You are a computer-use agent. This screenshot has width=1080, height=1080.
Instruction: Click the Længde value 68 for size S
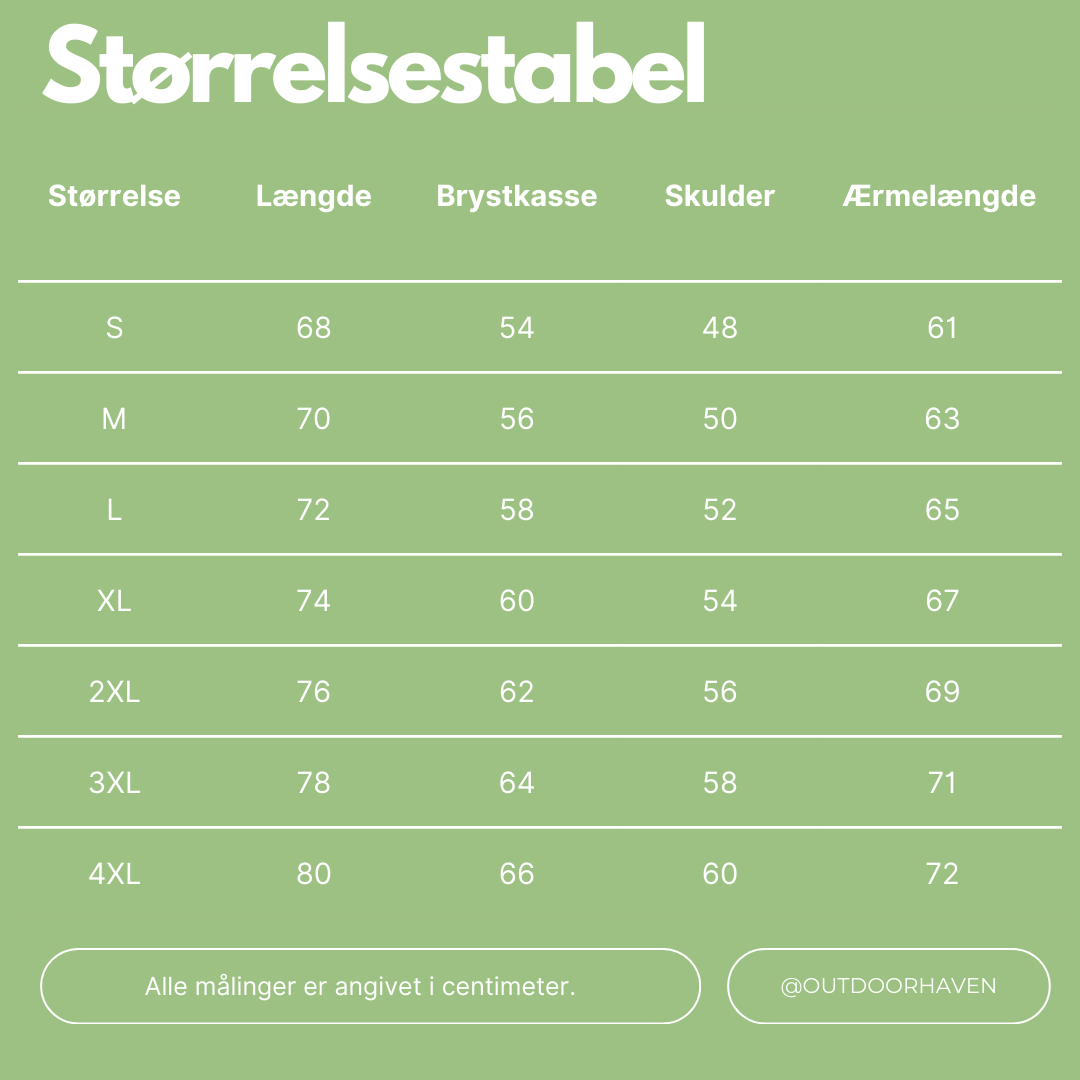(x=313, y=328)
